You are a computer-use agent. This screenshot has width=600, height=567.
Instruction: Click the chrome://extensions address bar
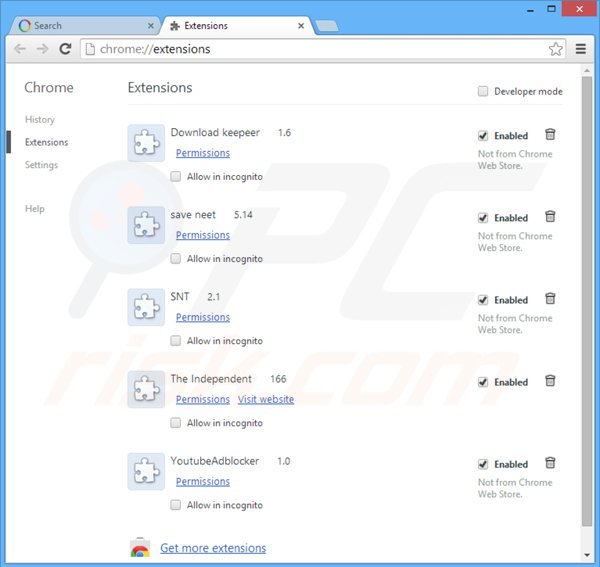(321, 49)
